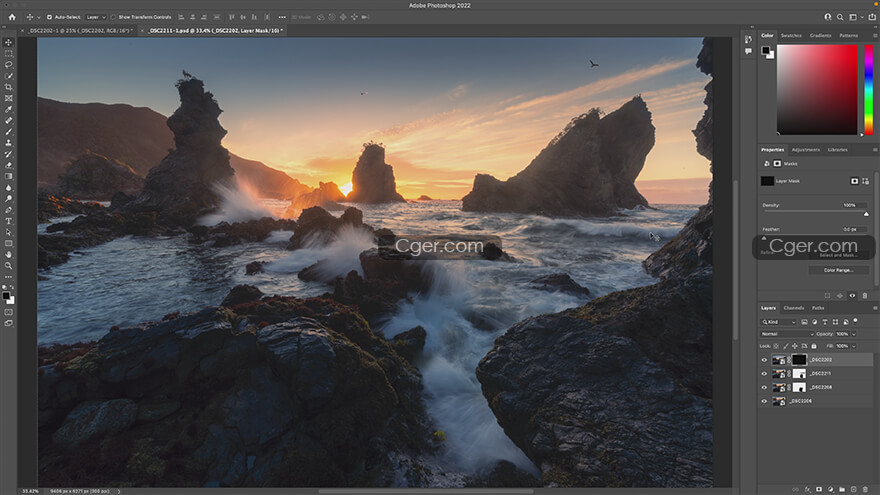The image size is (880, 495).
Task: Check Show Transform Controls
Action: [114, 17]
